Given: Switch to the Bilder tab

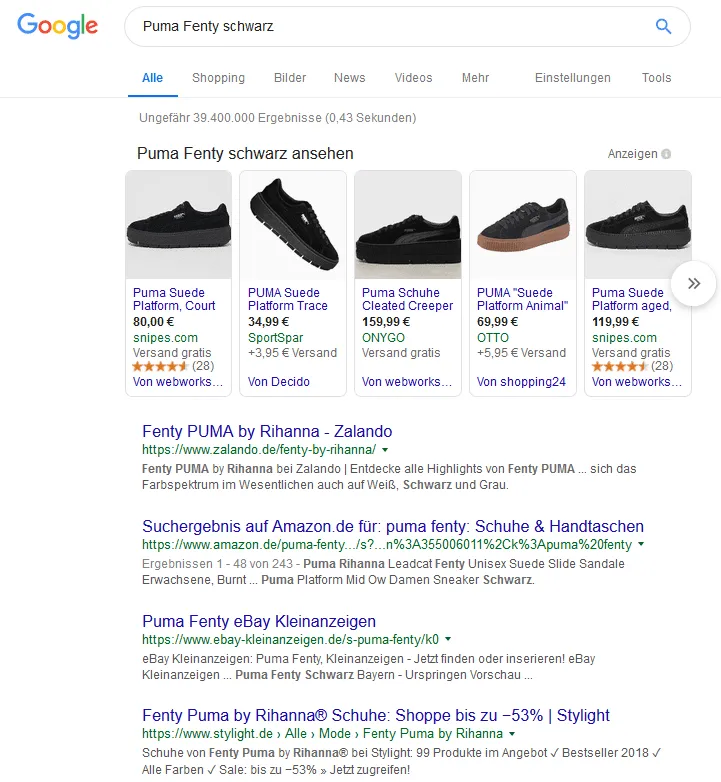Looking at the screenshot, I should pyautogui.click(x=290, y=78).
